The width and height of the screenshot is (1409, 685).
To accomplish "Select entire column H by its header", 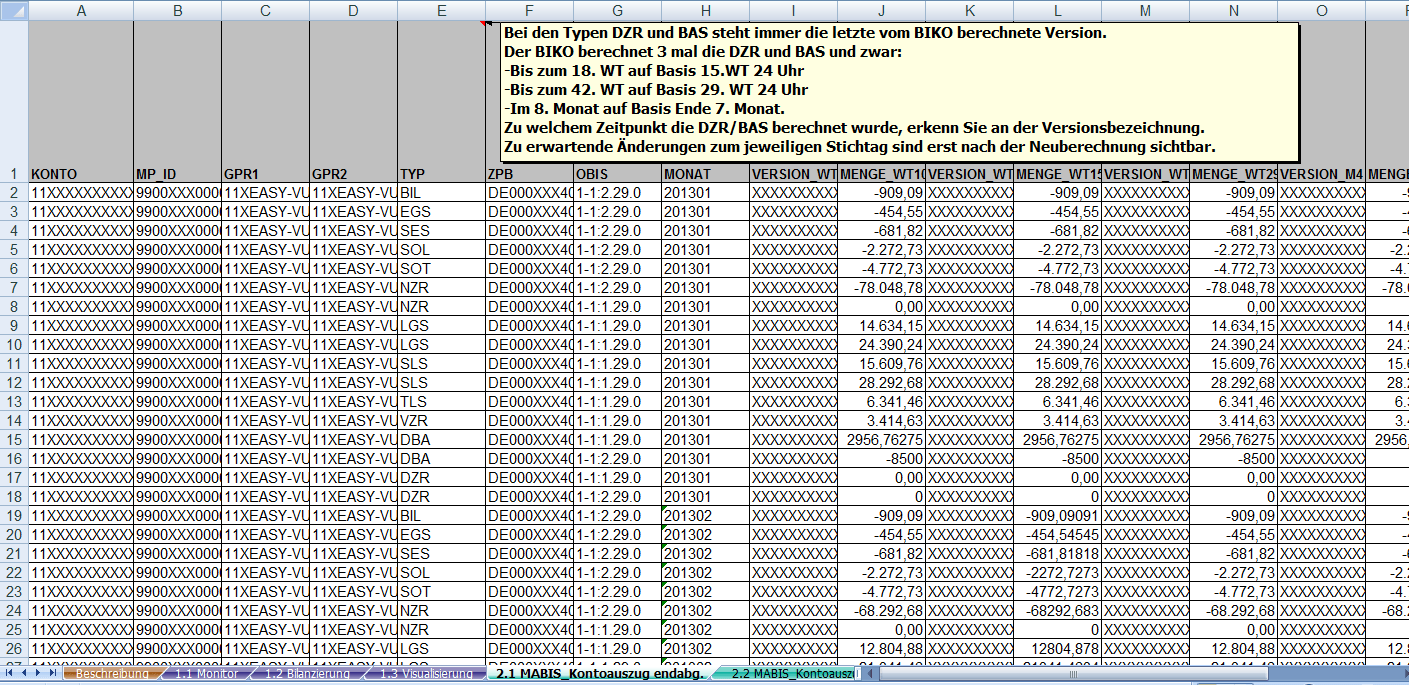I will click(x=705, y=10).
